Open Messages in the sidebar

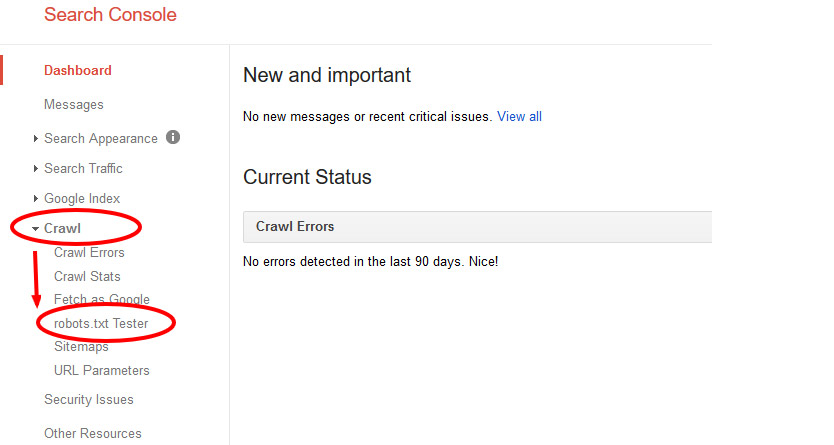pyautogui.click(x=73, y=105)
